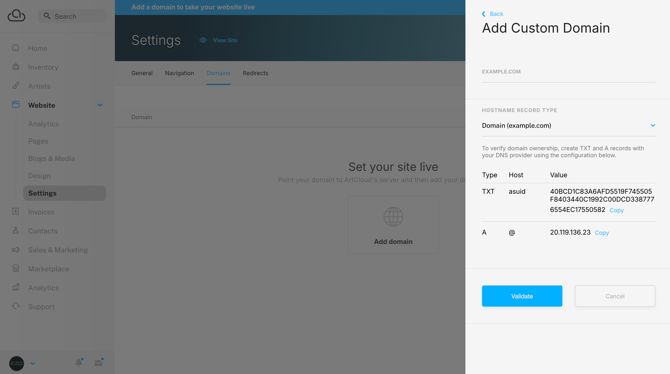Image resolution: width=670 pixels, height=374 pixels.
Task: Click the Website browser icon
Action: [x=16, y=105]
